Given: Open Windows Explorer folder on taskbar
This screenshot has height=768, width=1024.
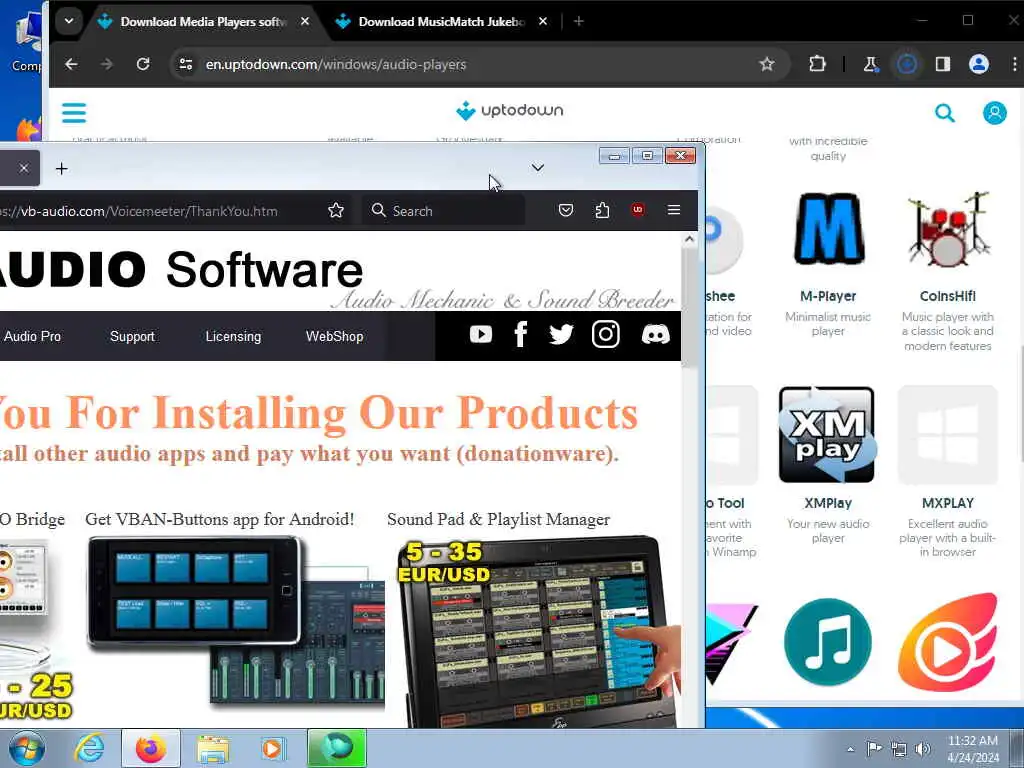Looking at the screenshot, I should (213, 749).
